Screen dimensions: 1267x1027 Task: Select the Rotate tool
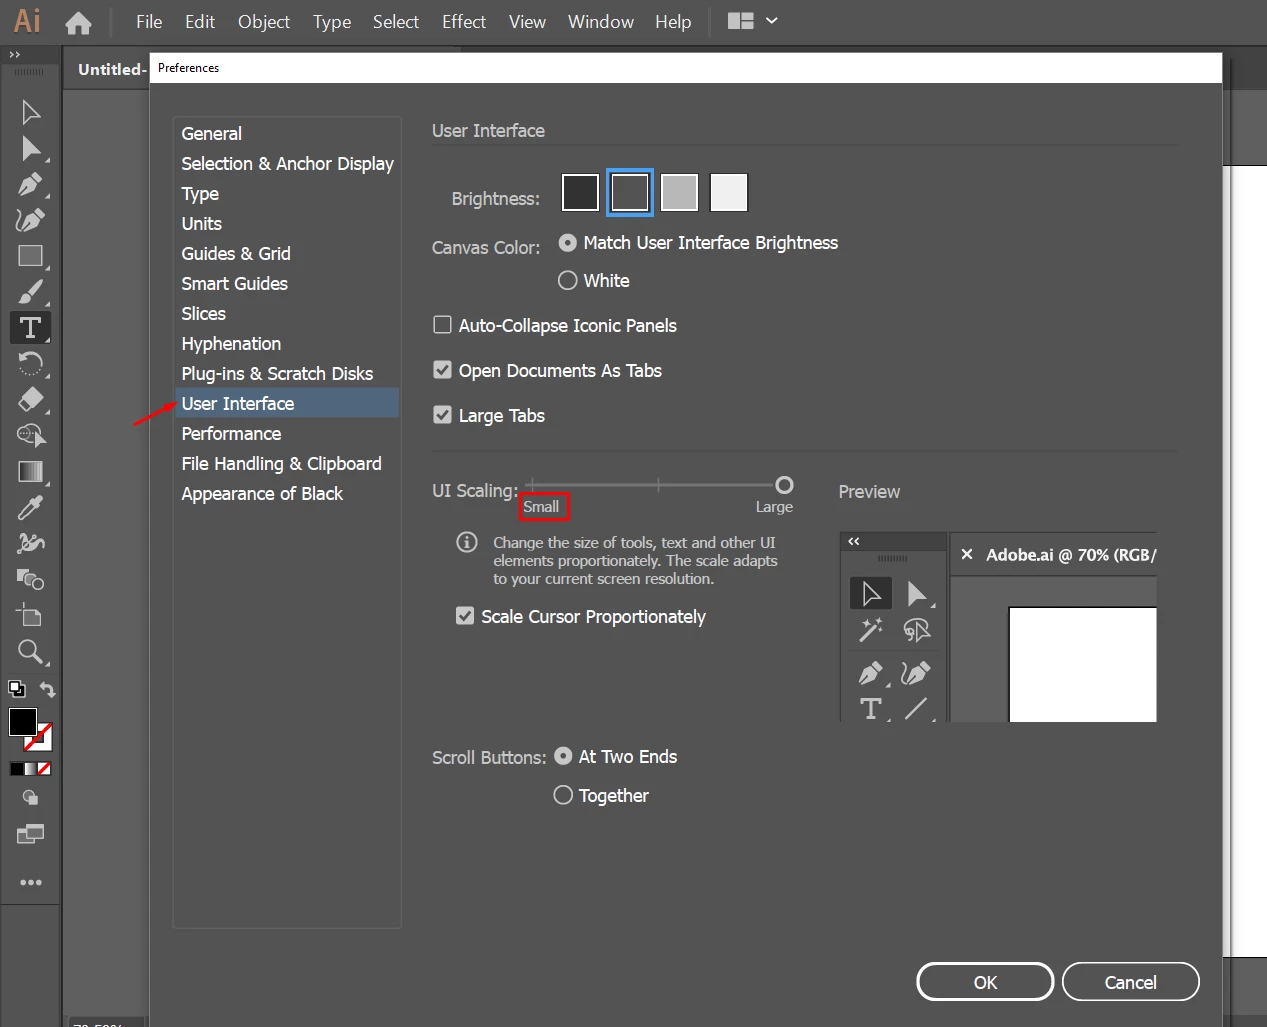pos(30,364)
